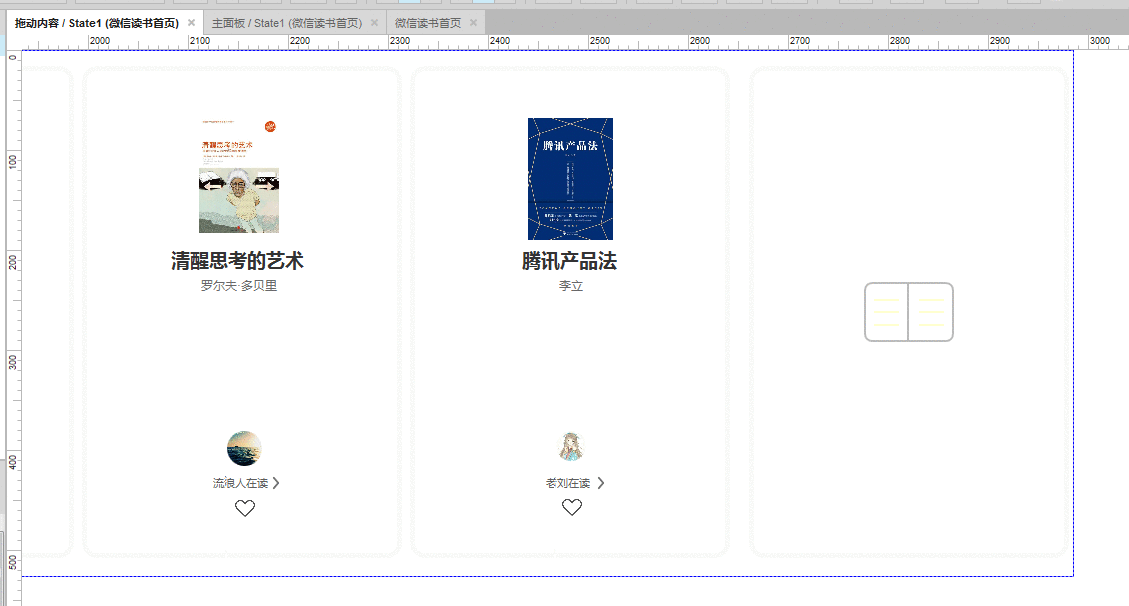This screenshot has width=1129, height=606.
Task: Close the 主面板 / State1 tab
Action: (x=374, y=23)
